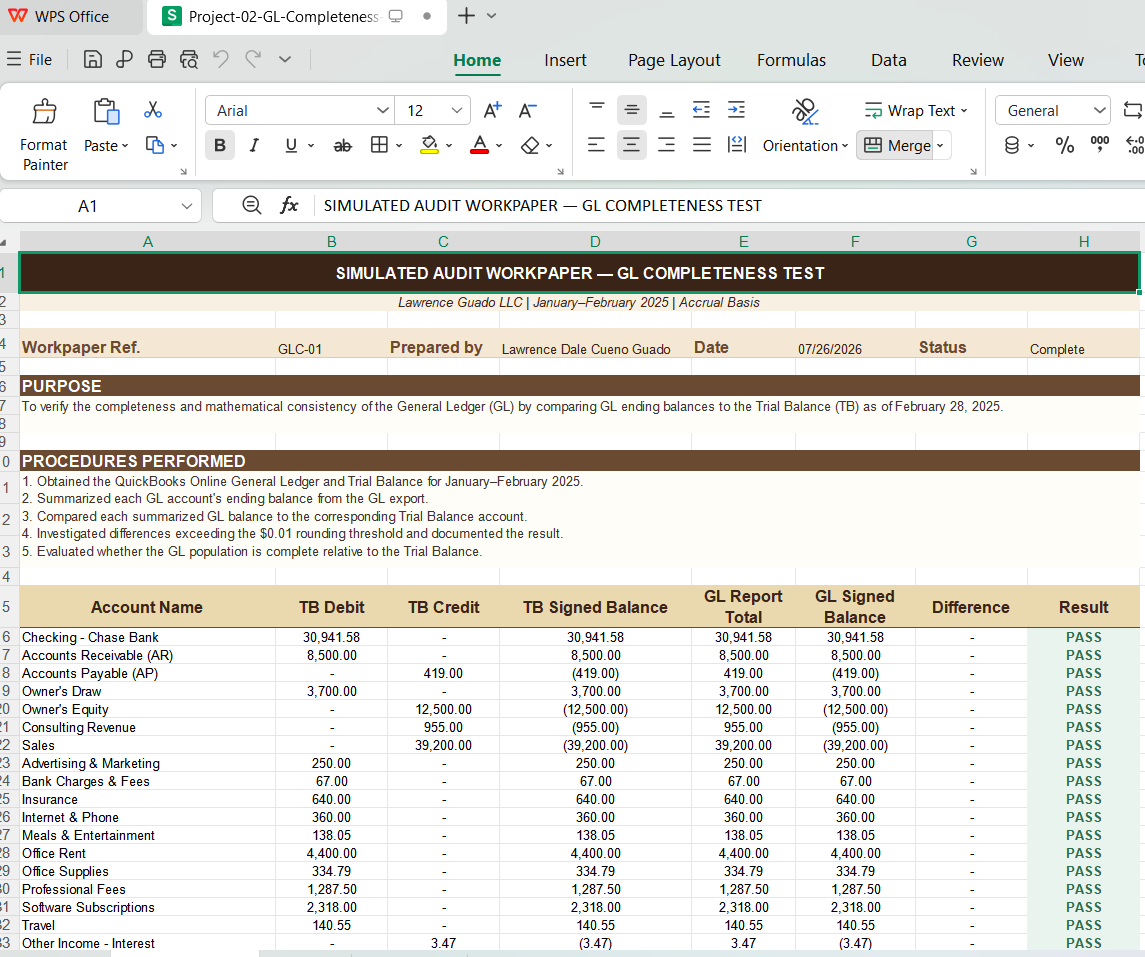Screen dimensions: 1145x957
Task: Click the Save icon in quick access toolbar
Action: tap(93, 60)
